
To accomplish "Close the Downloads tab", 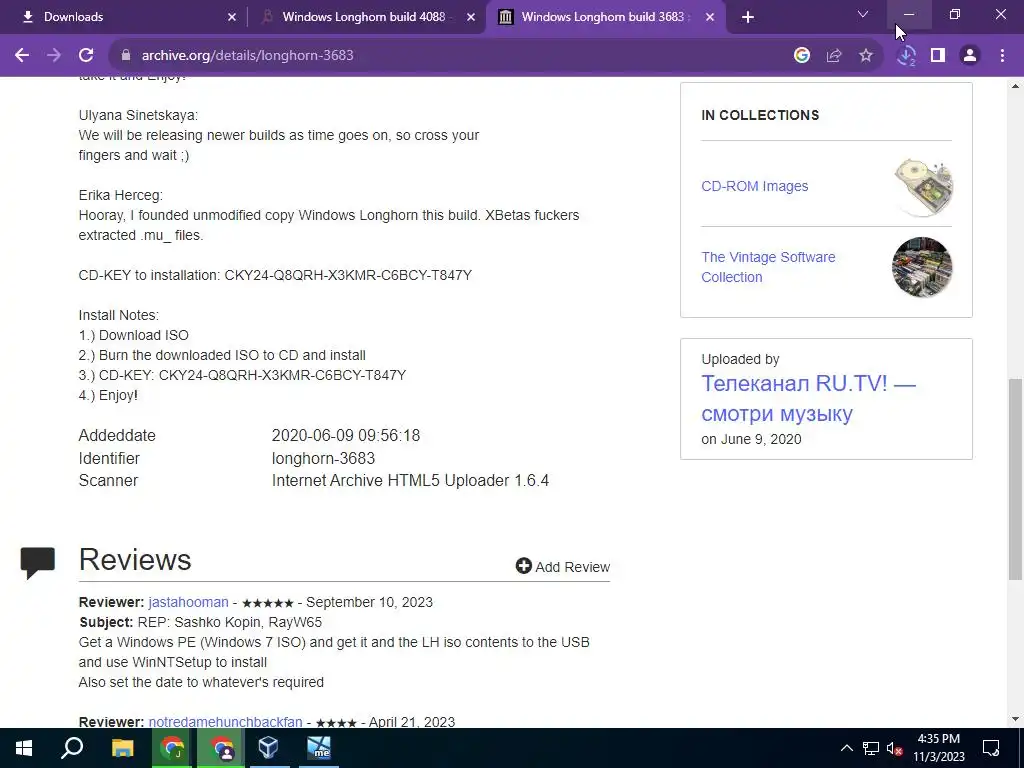I will tap(232, 17).
